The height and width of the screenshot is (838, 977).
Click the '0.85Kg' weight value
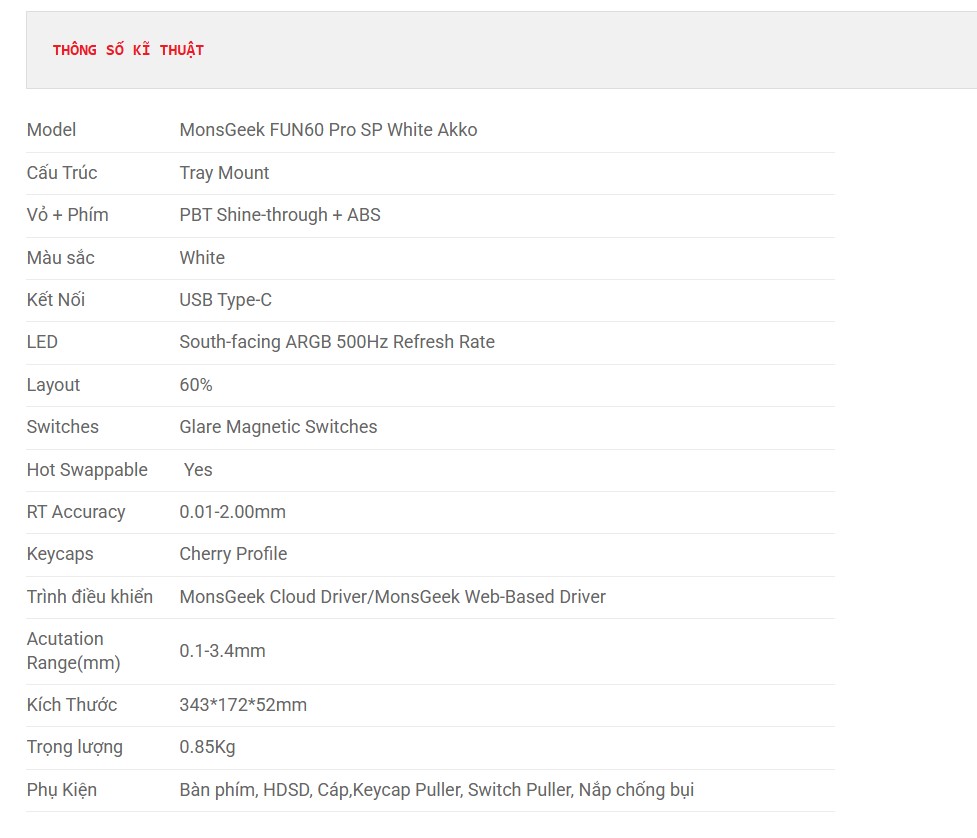207,747
